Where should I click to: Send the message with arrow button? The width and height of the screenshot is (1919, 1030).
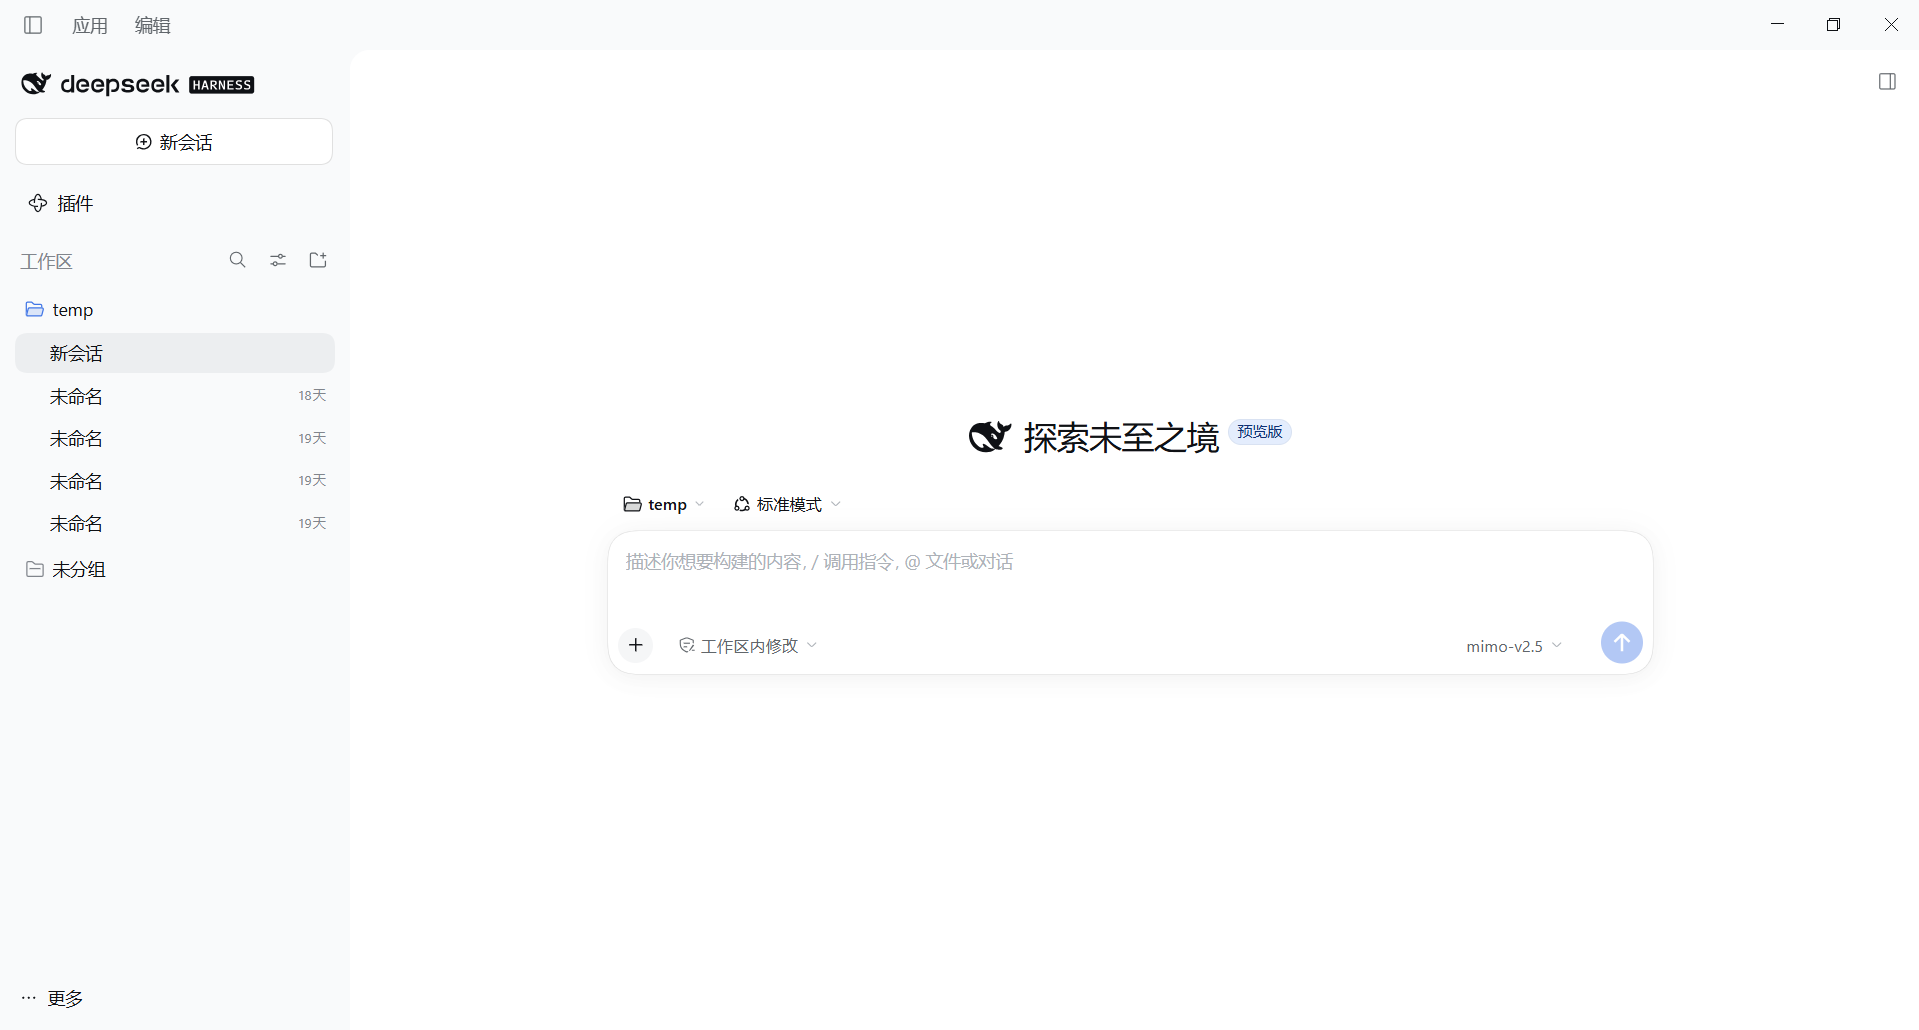click(x=1621, y=642)
